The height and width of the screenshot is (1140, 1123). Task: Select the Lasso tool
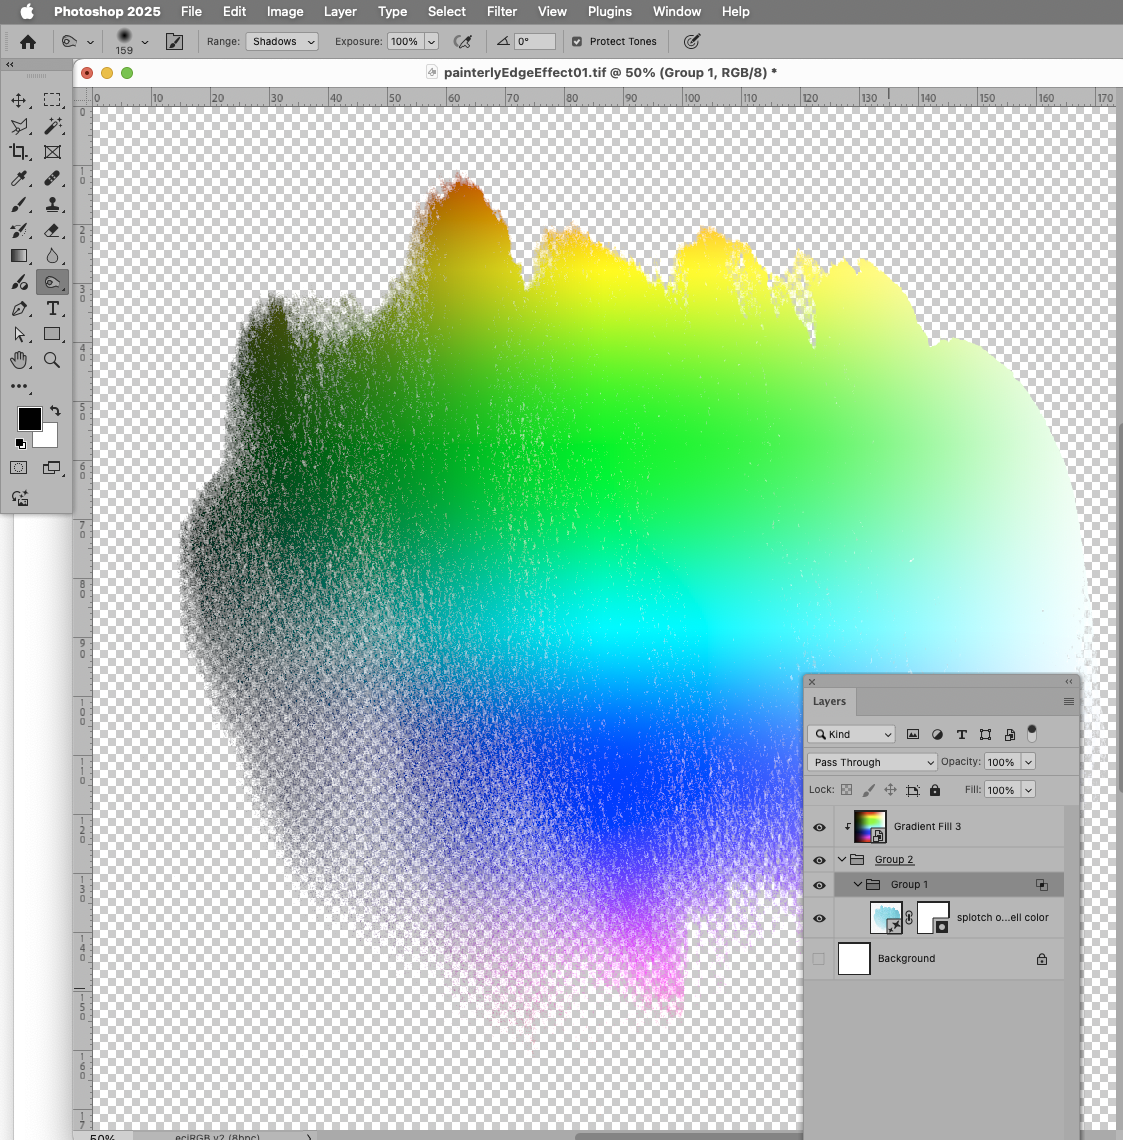(20, 126)
